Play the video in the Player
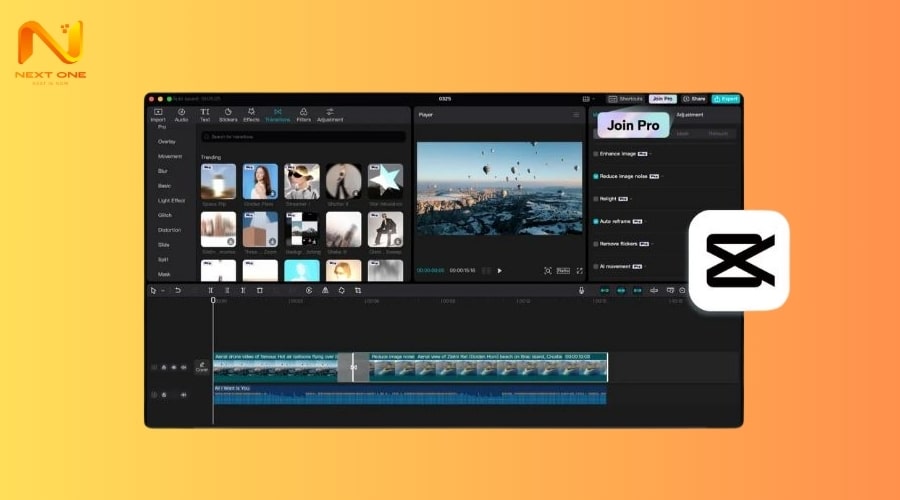Screen dimensions: 900x500 500,270
